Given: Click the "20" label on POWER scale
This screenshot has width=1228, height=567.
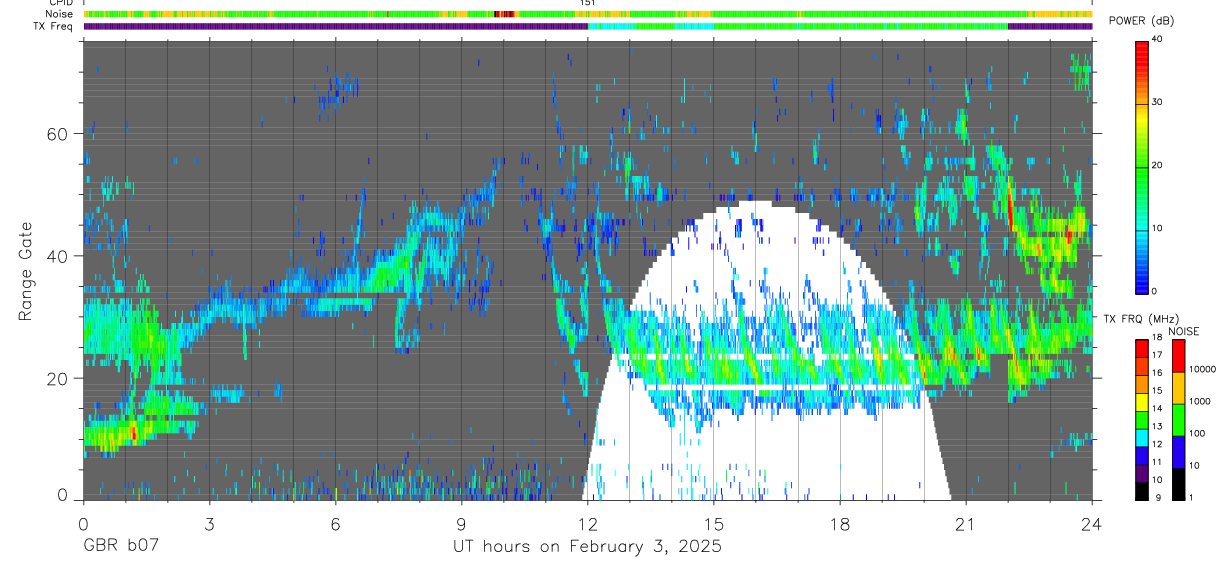Looking at the screenshot, I should (1159, 165).
